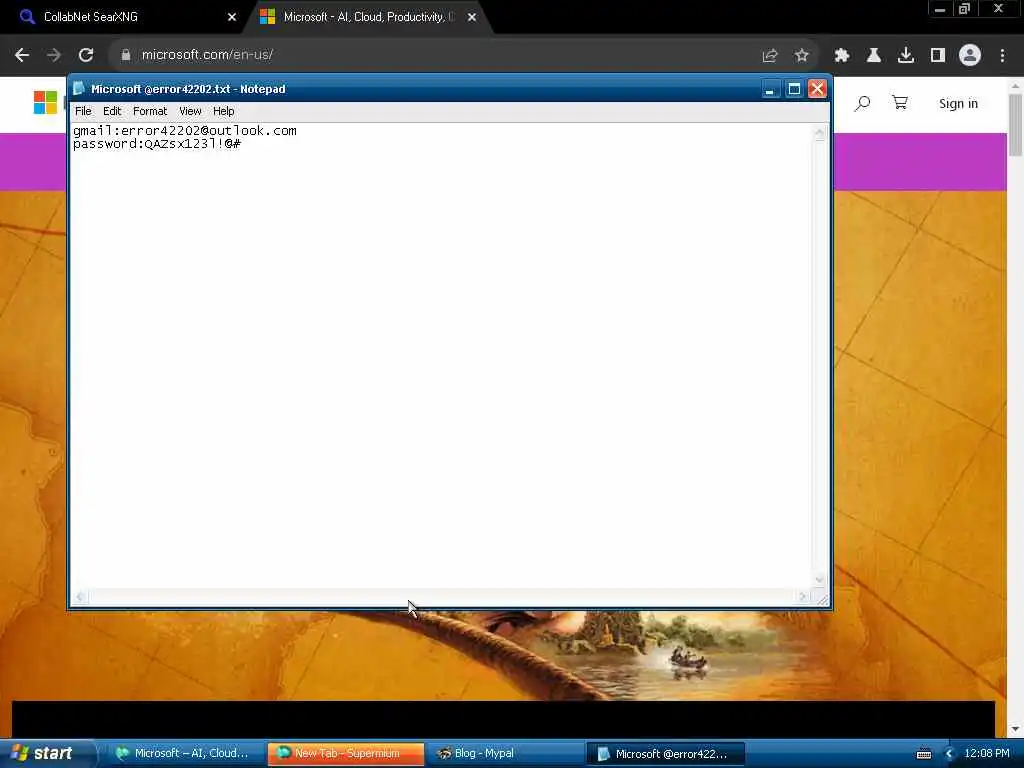Viewport: 1024px width, 768px height.
Task: Click the password line in Notepad
Action: (157, 144)
